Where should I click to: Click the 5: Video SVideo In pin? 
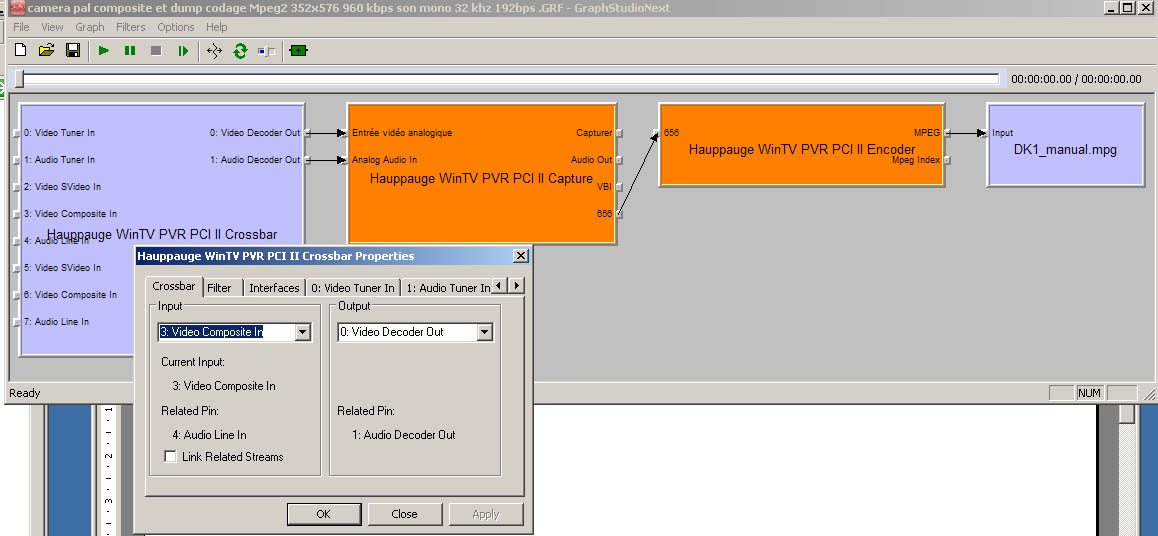click(x=16, y=268)
